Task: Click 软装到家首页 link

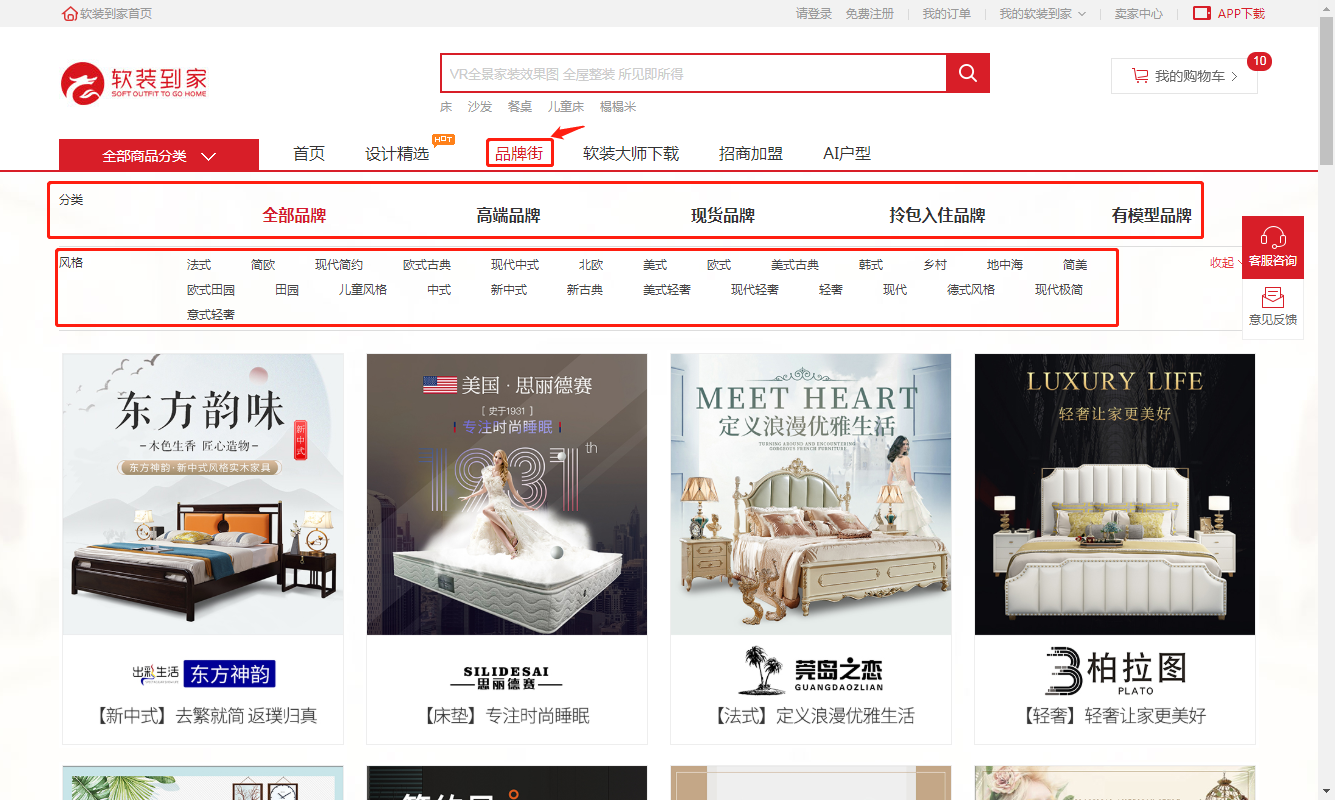Action: (116, 14)
